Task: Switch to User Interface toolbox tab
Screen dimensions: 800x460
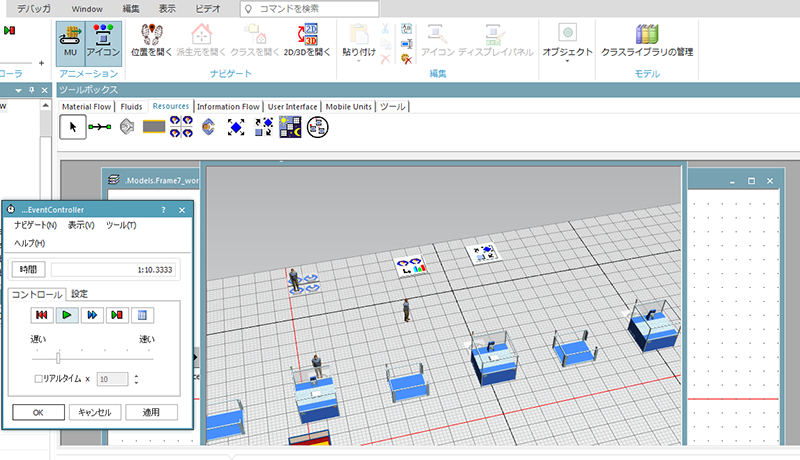Action: (x=292, y=107)
